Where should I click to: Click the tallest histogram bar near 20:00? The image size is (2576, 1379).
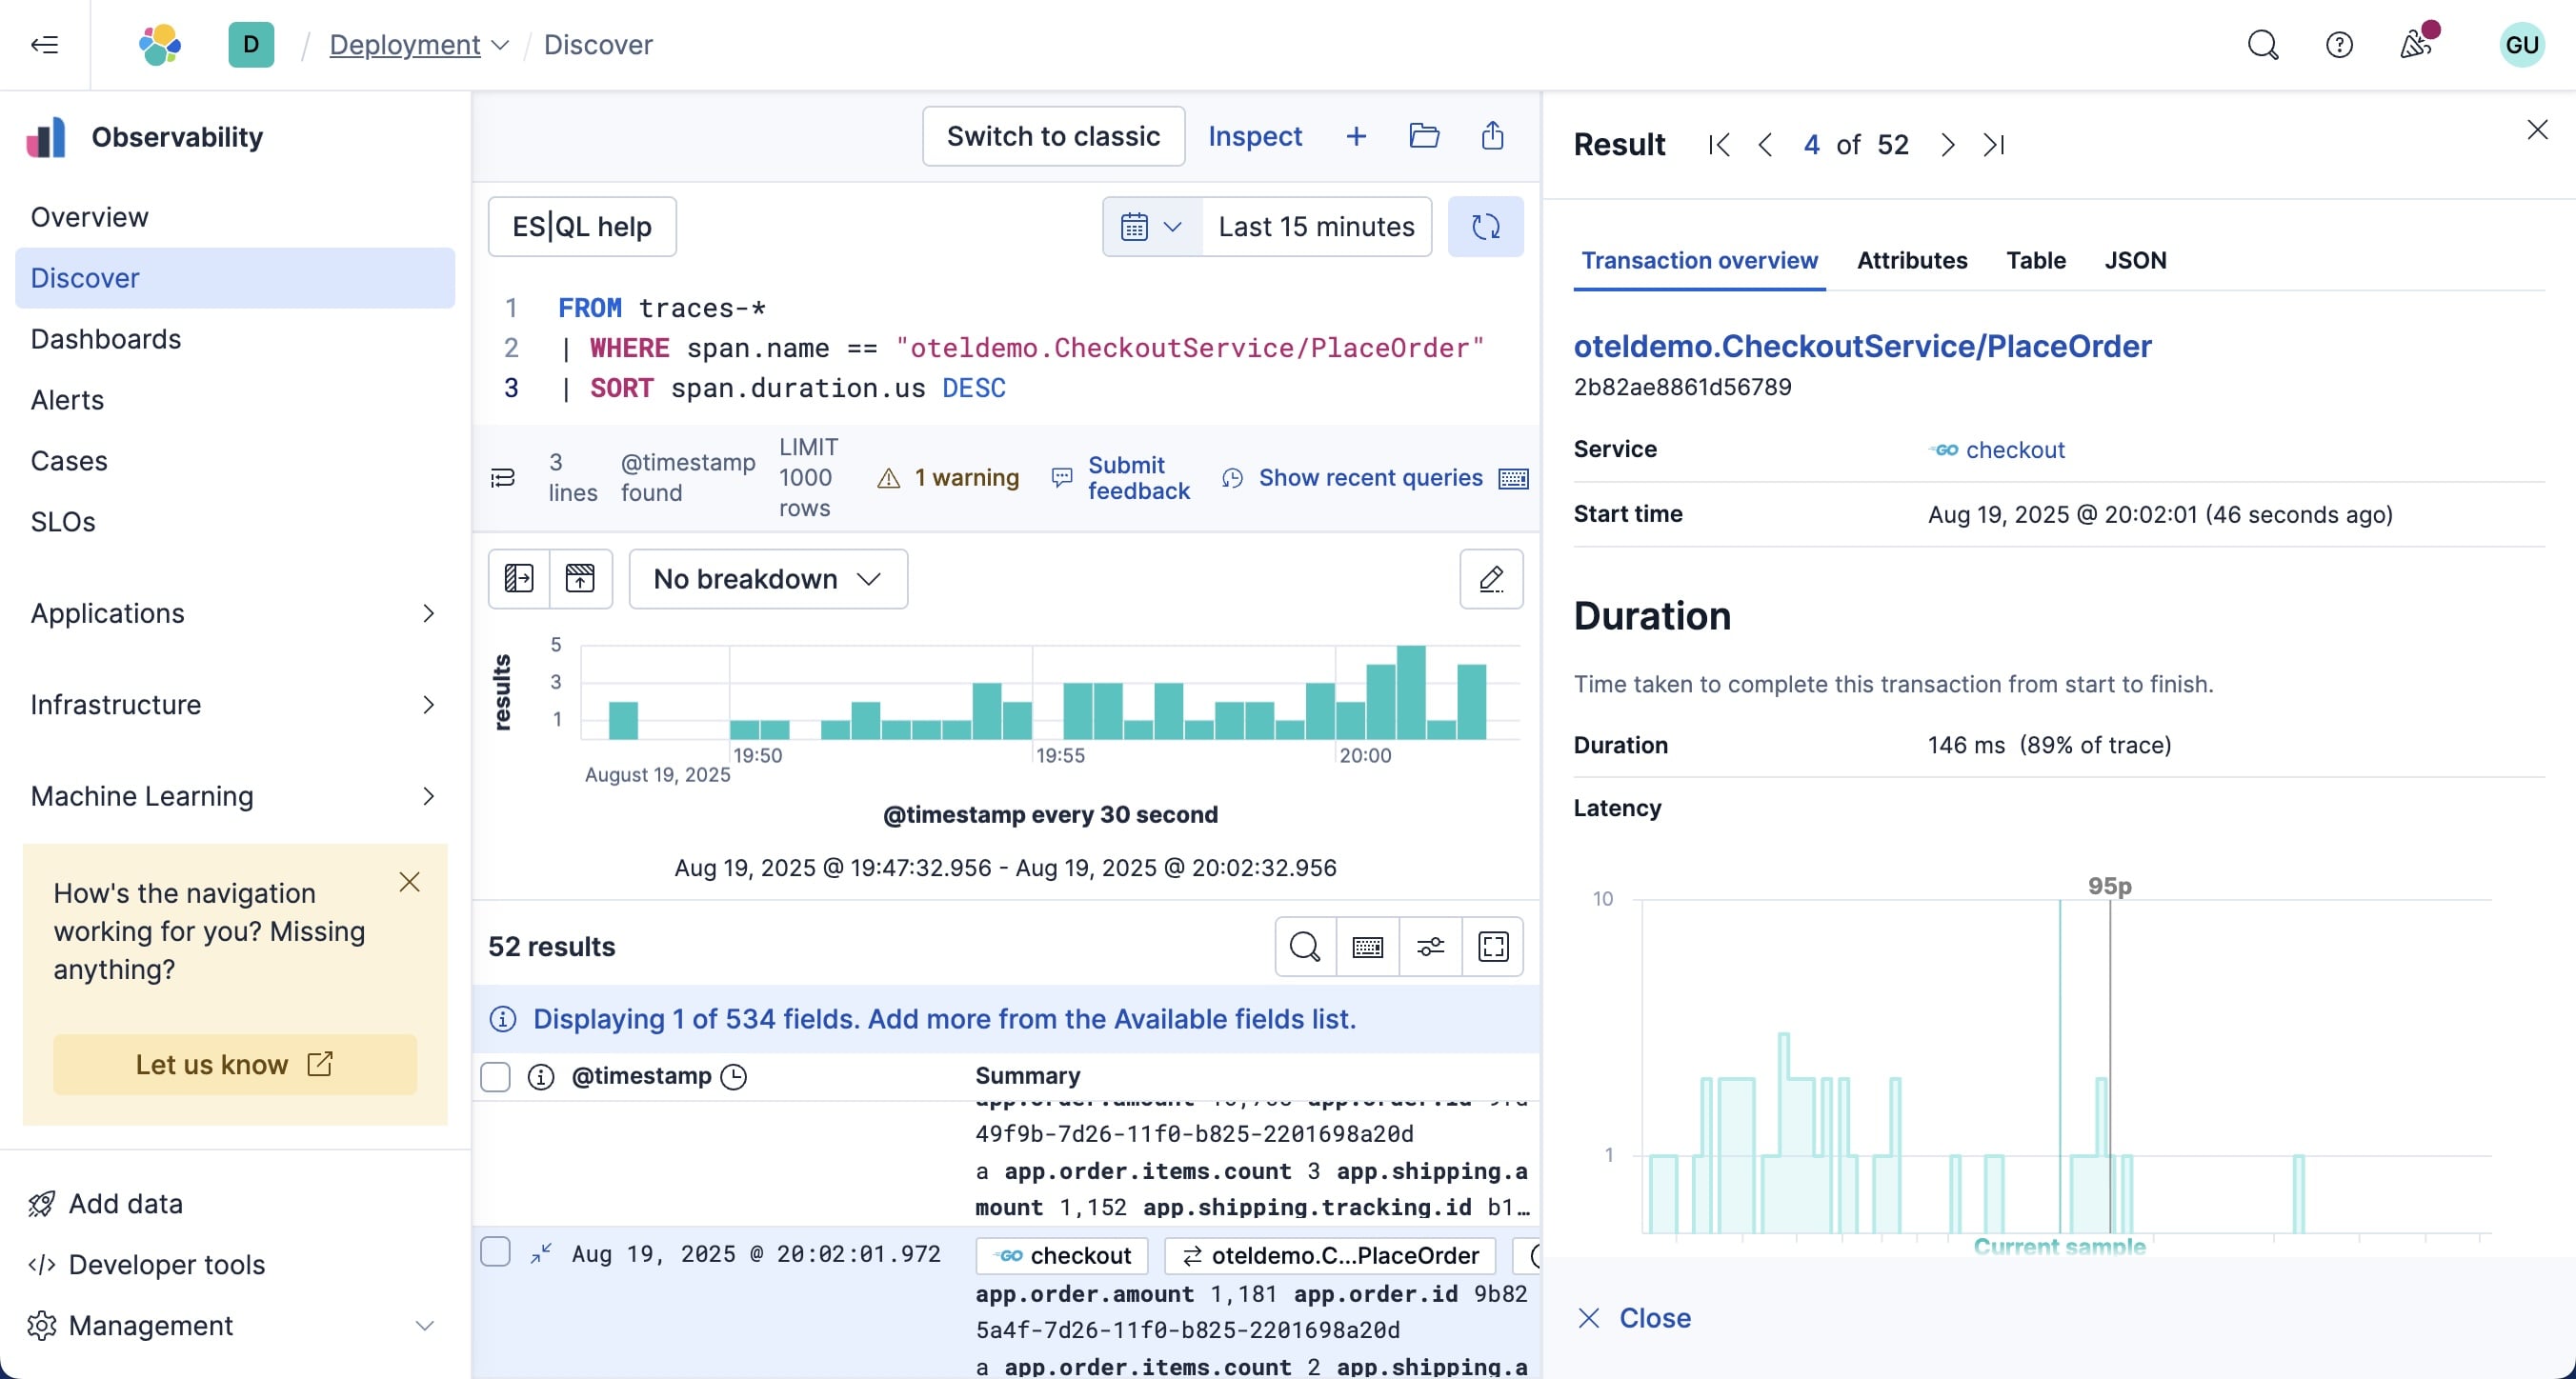click(1410, 692)
